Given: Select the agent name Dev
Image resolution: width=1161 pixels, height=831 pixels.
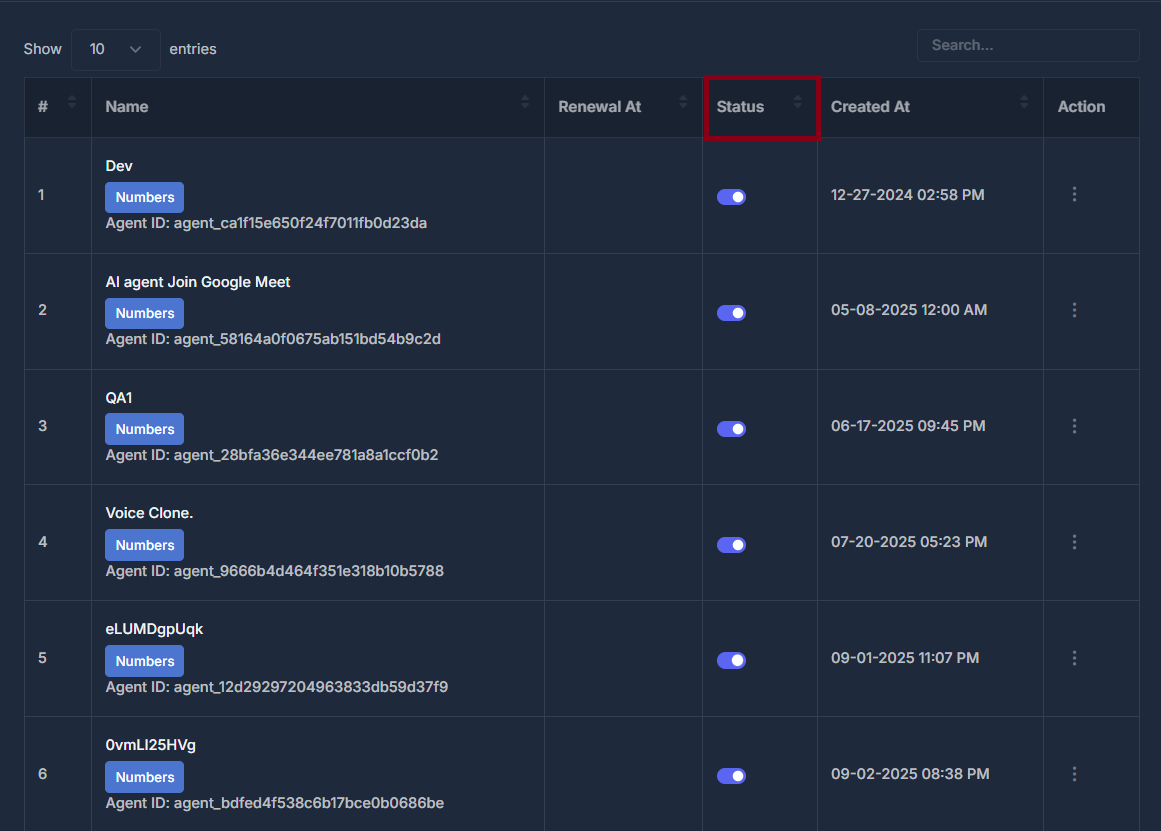Looking at the screenshot, I should point(118,166).
